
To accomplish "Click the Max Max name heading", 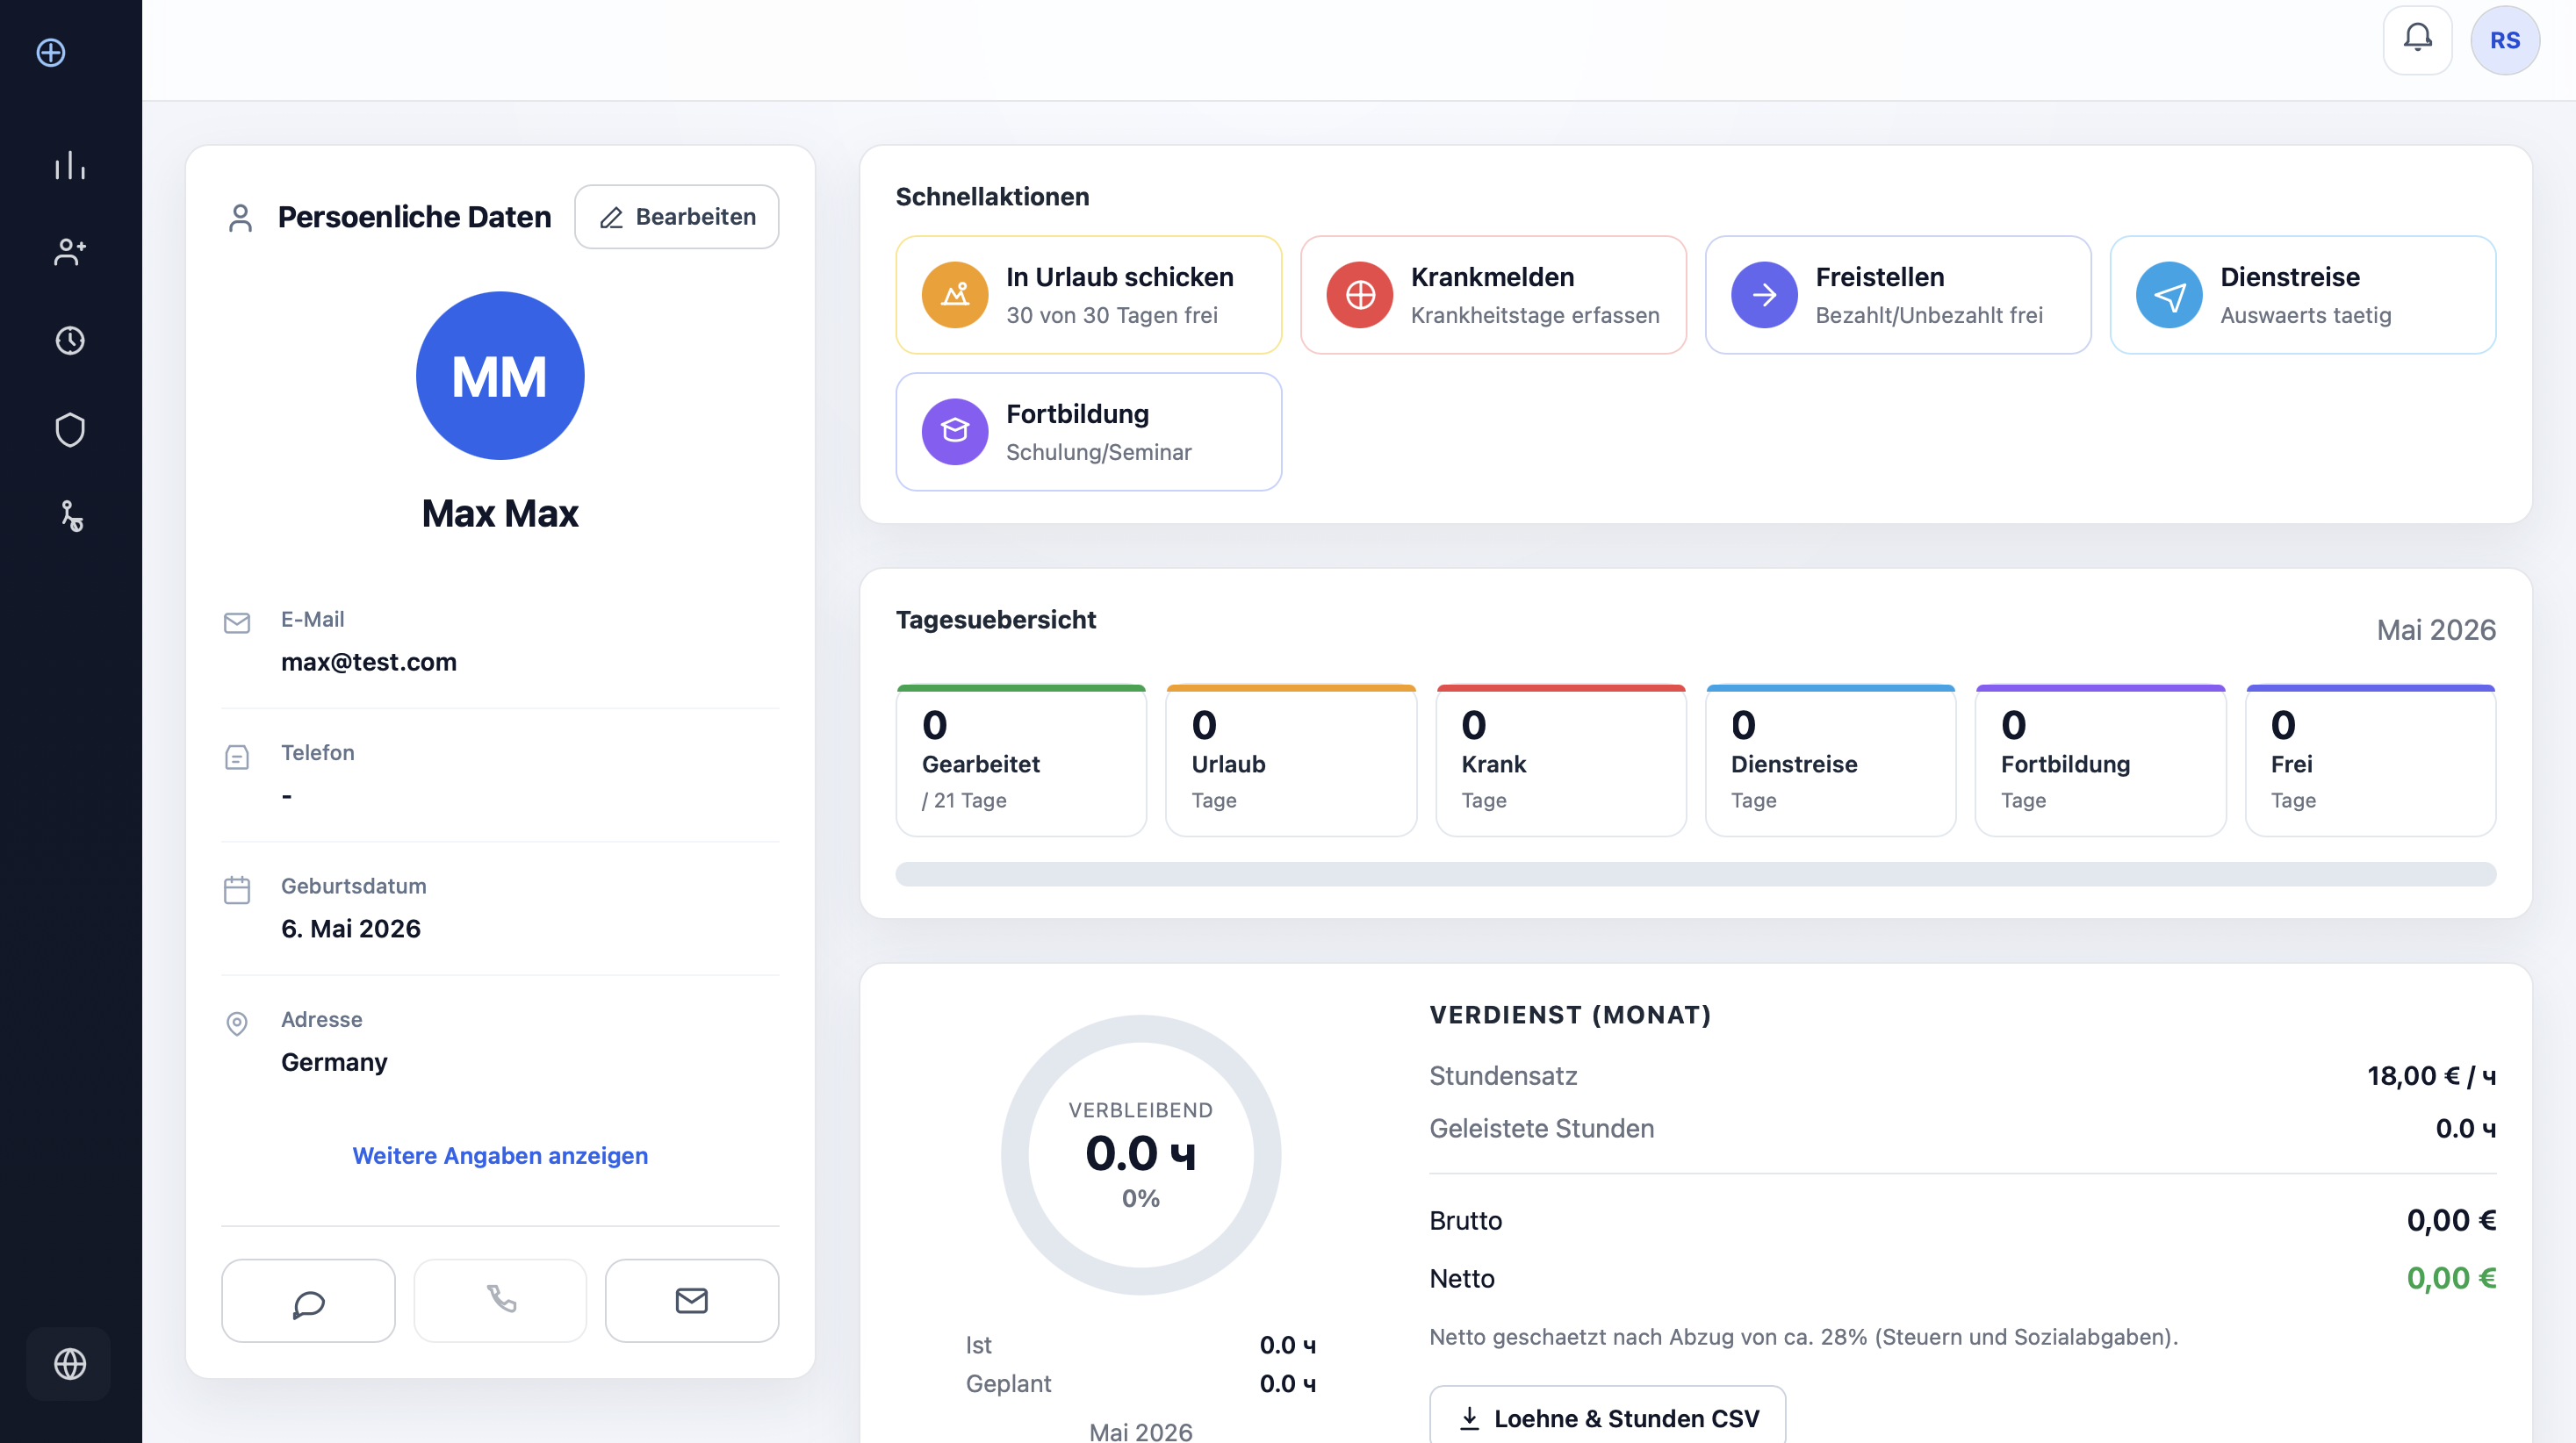I will pyautogui.click(x=500, y=513).
